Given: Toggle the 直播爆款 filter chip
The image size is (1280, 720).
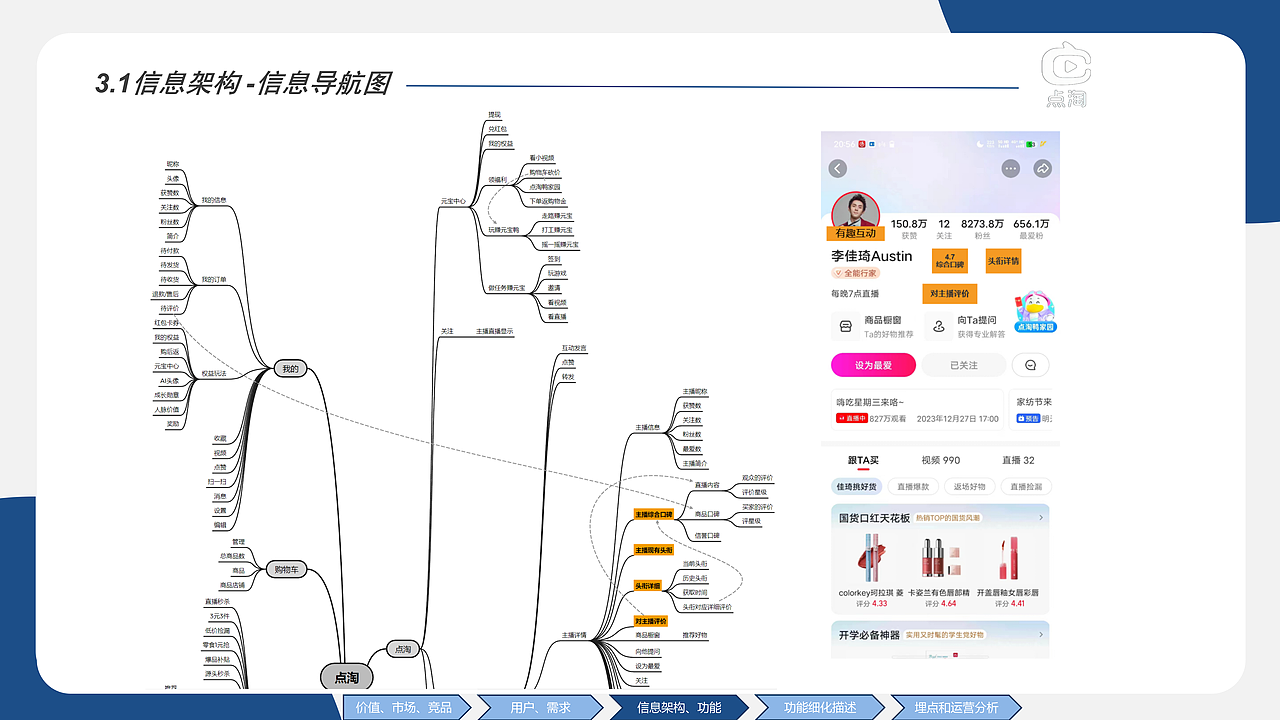Looking at the screenshot, I should point(915,487).
